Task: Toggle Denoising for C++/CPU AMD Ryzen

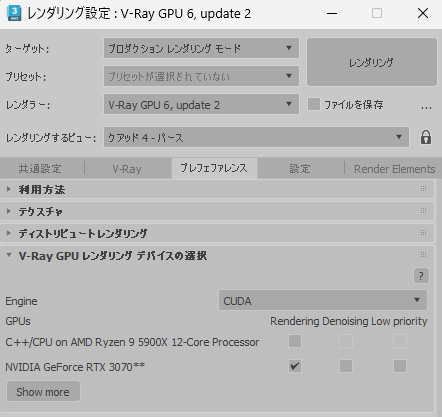Action: pos(346,341)
